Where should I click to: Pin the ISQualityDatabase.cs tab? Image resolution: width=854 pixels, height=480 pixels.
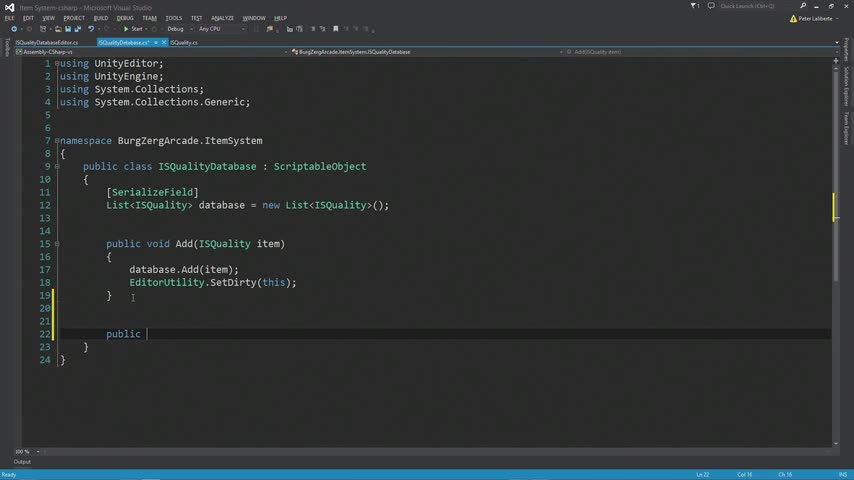coord(156,42)
